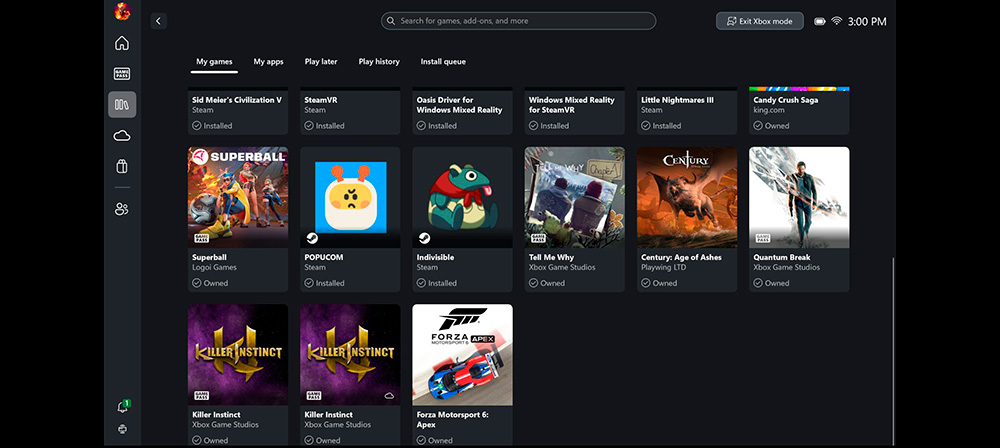Click the Exit Xbox mode button
The width and height of the screenshot is (1000, 448).
coord(760,21)
